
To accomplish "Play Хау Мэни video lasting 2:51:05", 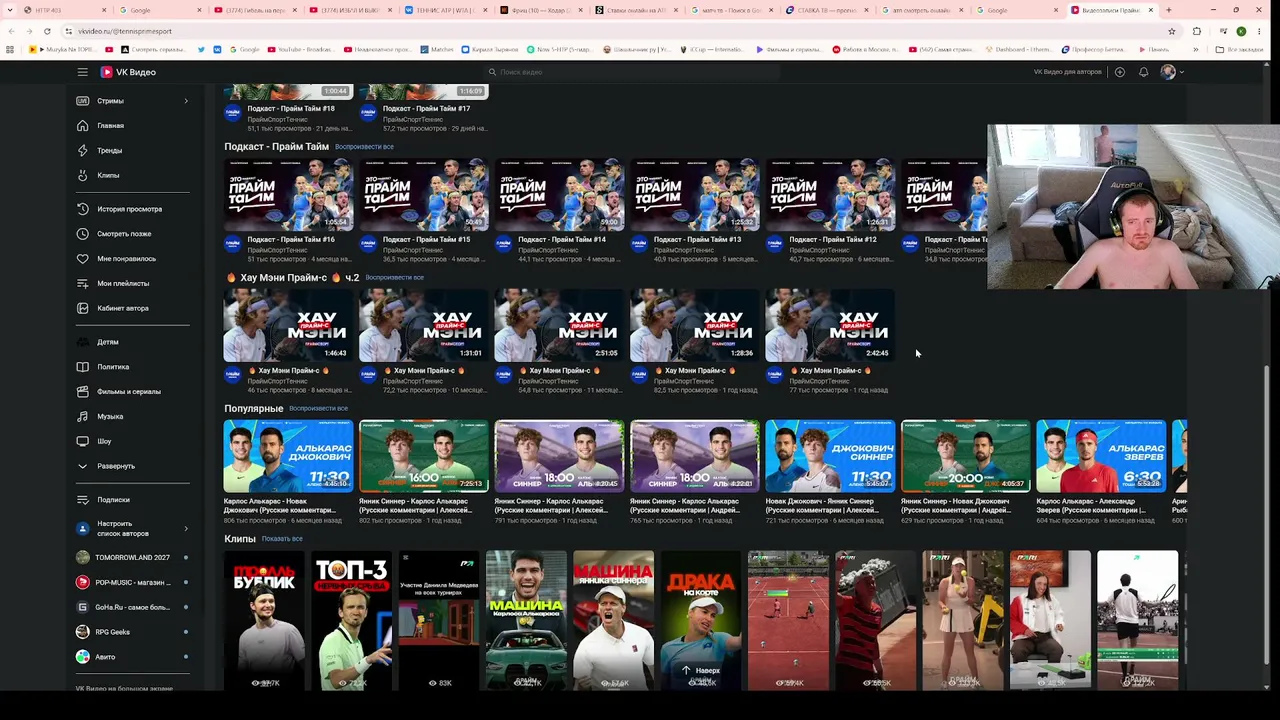I will (560, 325).
